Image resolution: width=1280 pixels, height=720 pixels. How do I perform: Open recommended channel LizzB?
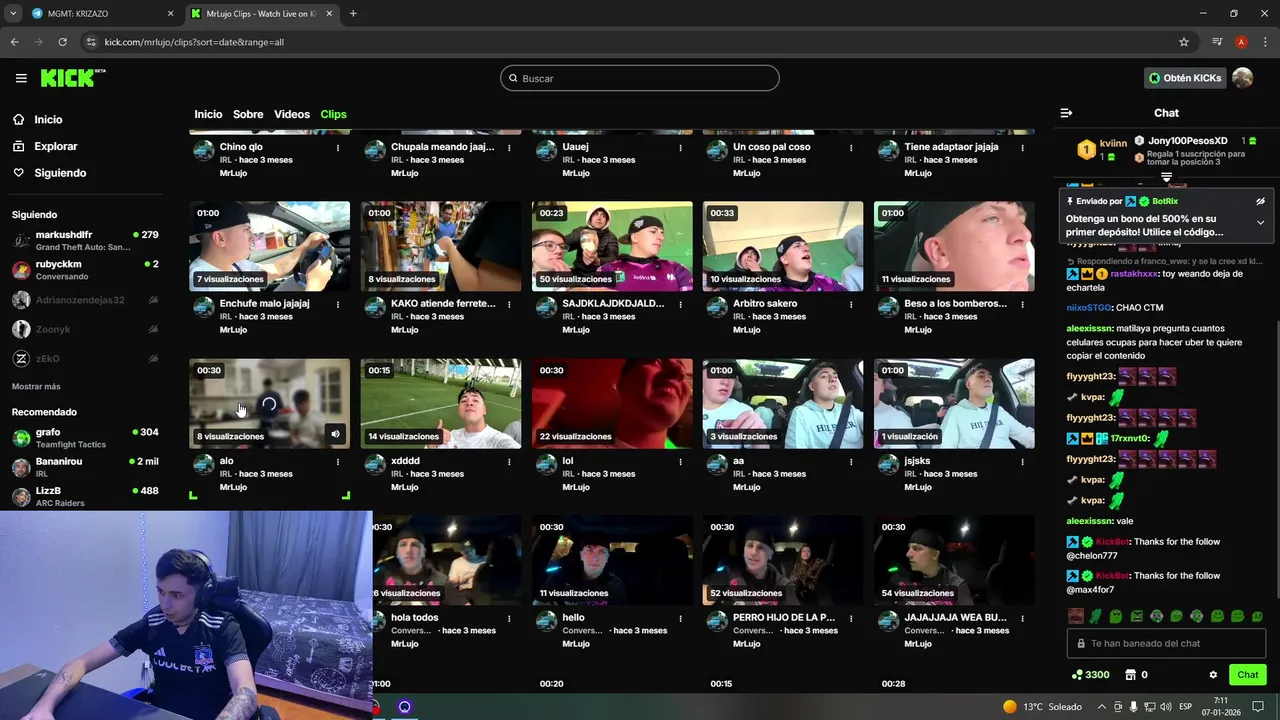point(85,496)
